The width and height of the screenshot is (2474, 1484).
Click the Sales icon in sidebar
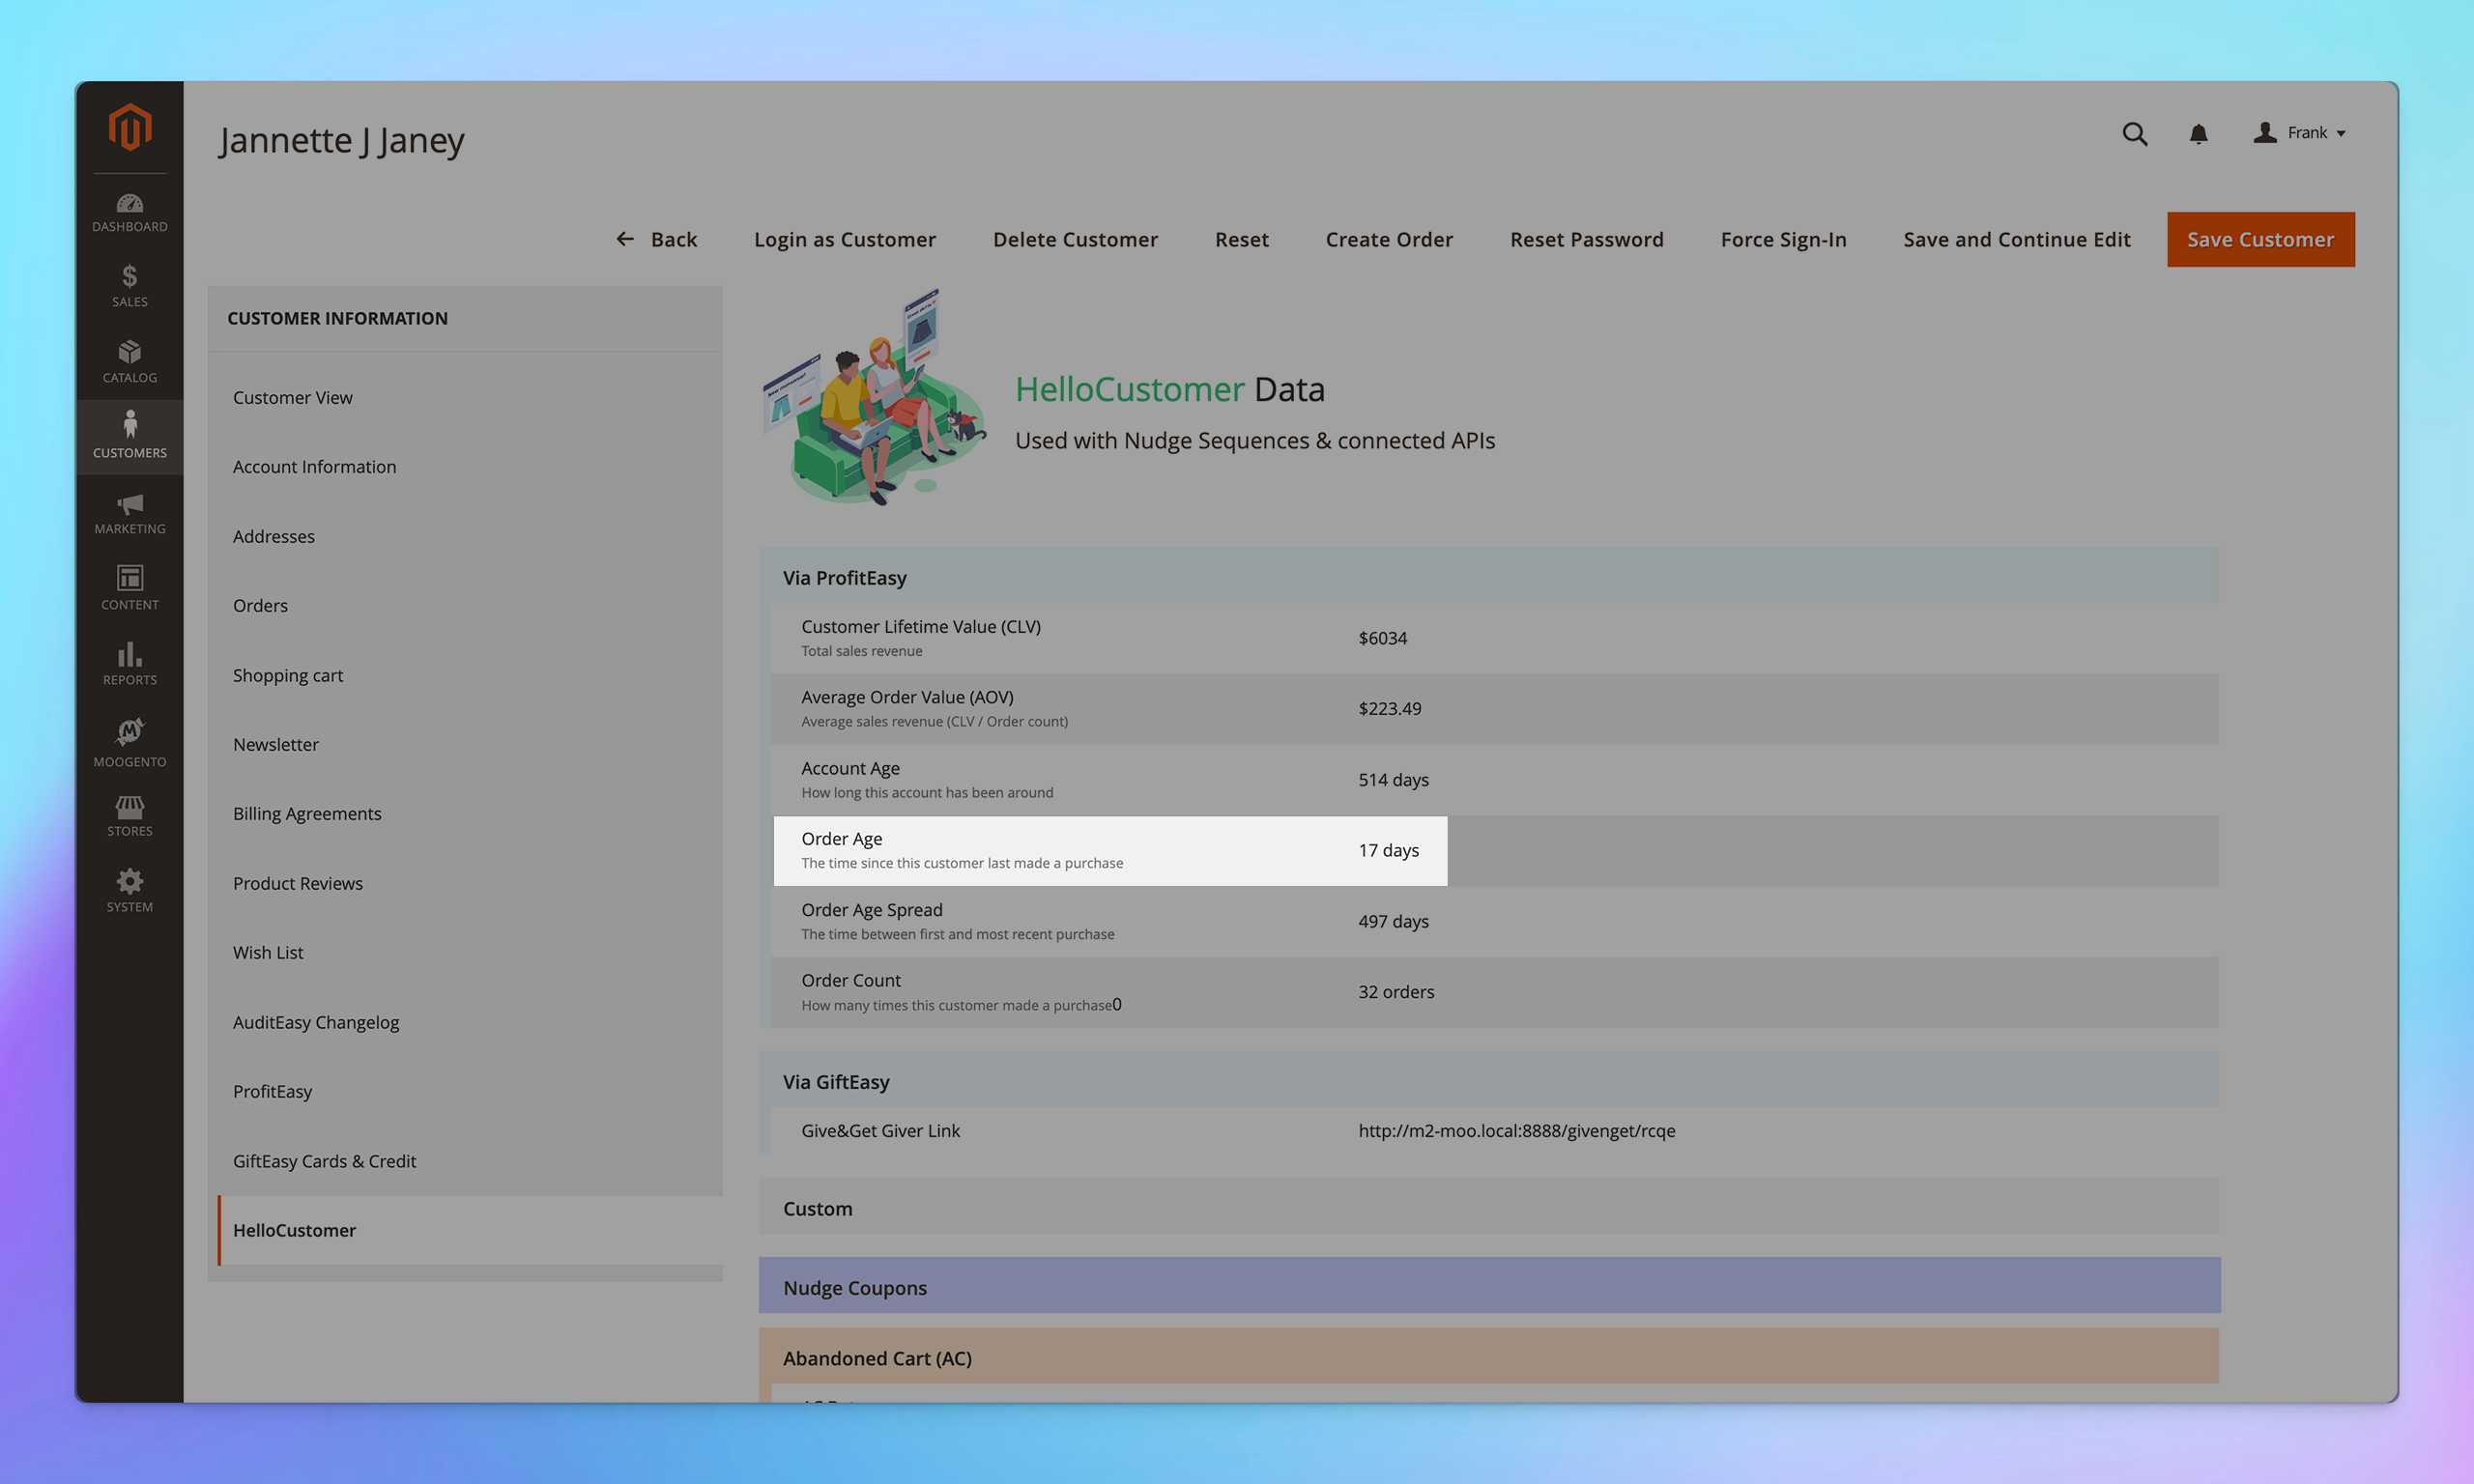coord(129,284)
